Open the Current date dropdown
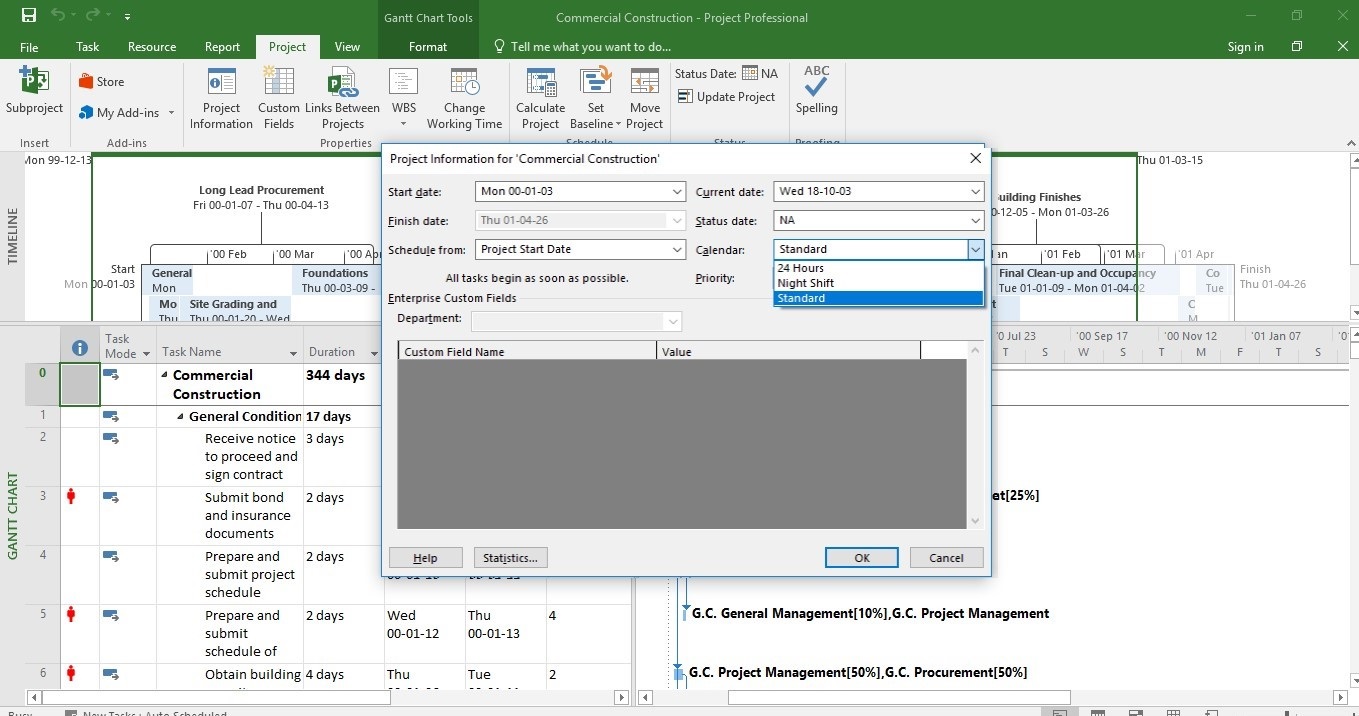 pos(976,191)
